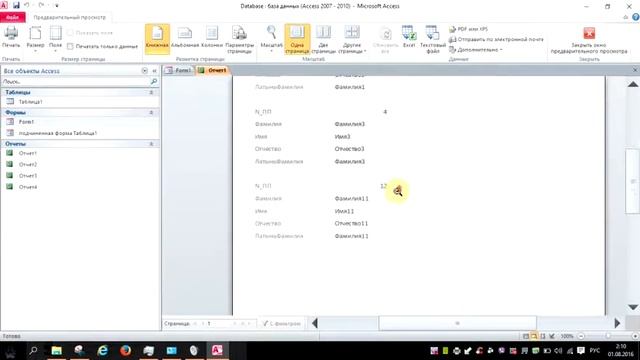Click the search magnifier icon
Screen dimensions: 640x360
(x=154, y=82)
